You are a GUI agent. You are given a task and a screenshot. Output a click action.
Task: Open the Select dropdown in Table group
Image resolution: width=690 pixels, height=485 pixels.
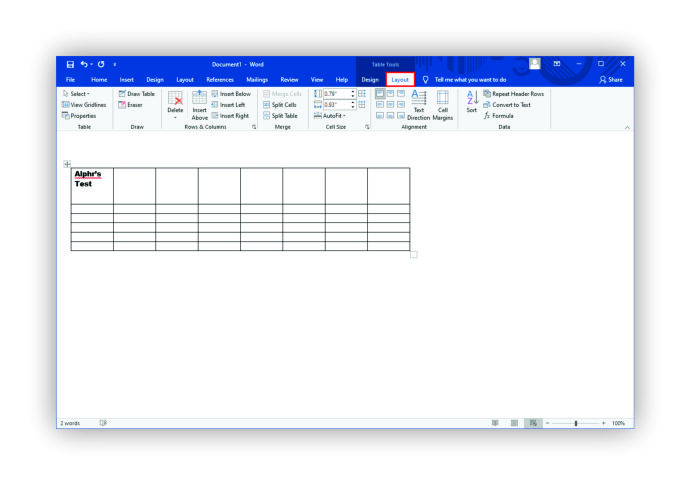click(x=77, y=94)
